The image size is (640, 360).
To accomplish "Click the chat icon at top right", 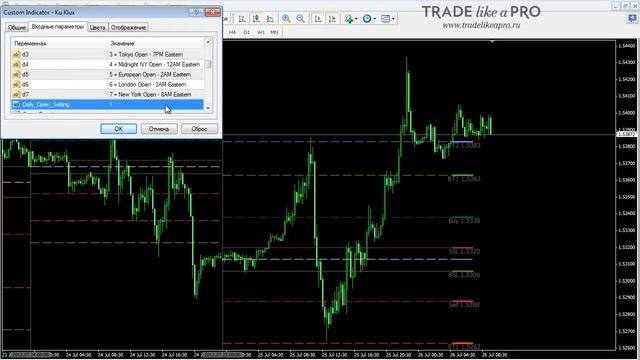I will [x=632, y=18].
